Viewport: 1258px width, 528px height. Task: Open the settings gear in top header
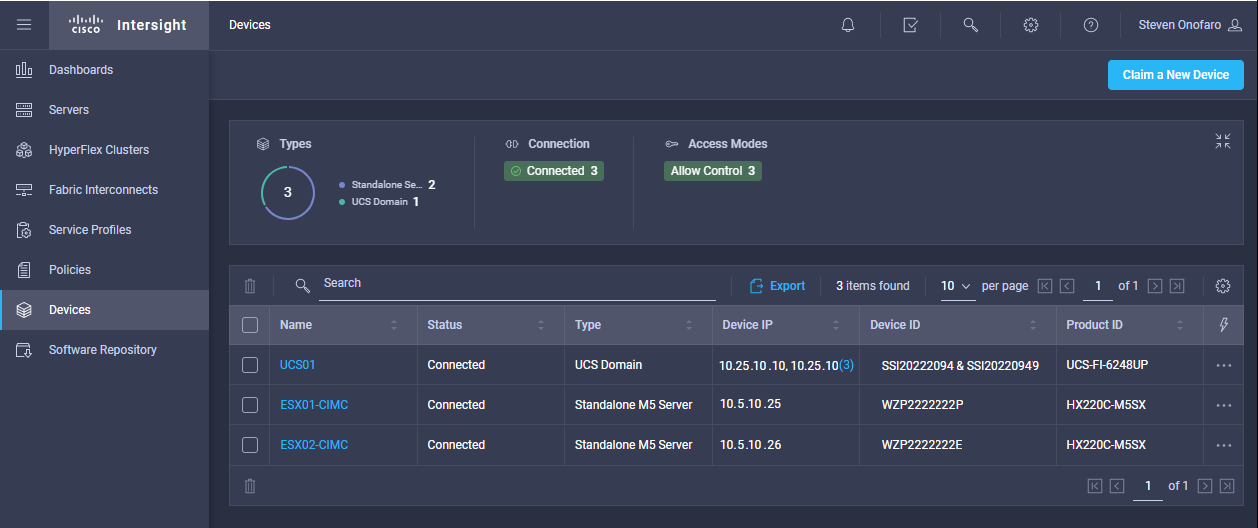coord(1031,25)
